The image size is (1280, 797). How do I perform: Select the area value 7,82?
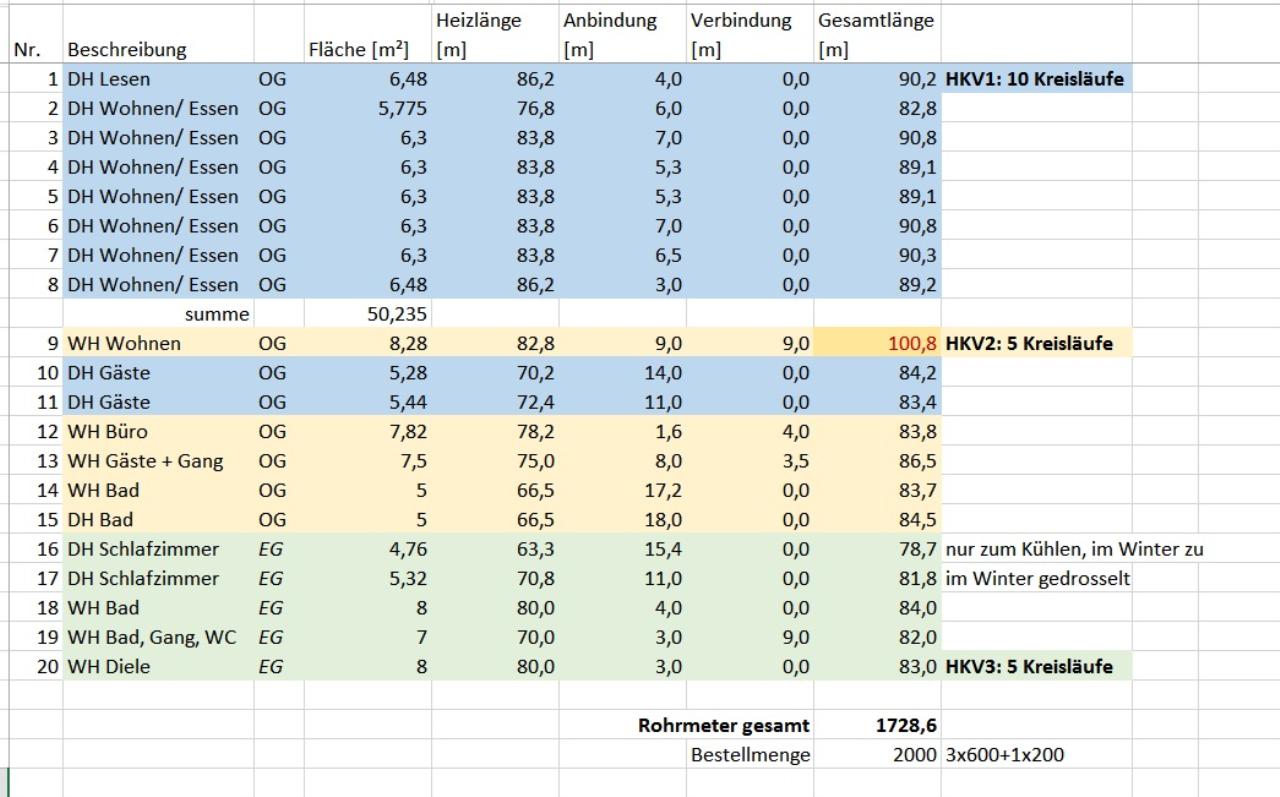(368, 431)
